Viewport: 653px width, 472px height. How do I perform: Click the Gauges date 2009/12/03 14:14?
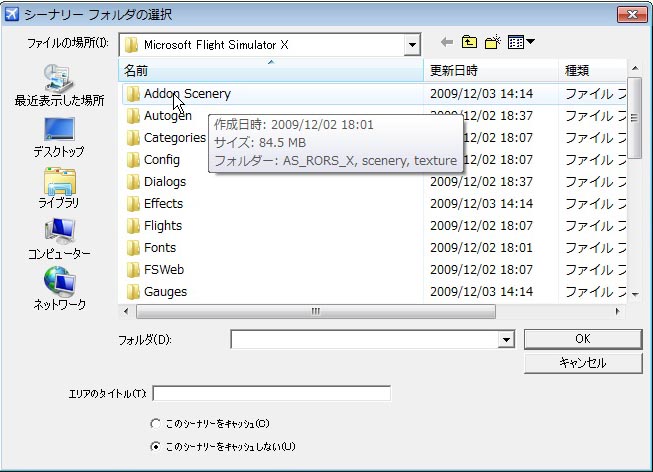[x=481, y=292]
